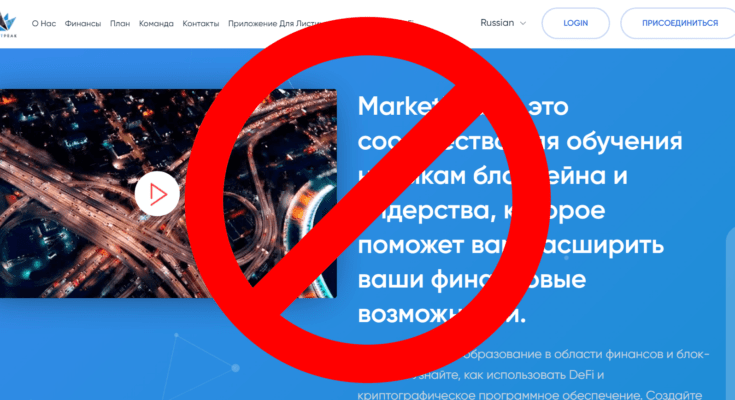Image resolution: width=735 pixels, height=400 pixels.
Task: Go to the 'Финансы' section
Action: click(83, 23)
